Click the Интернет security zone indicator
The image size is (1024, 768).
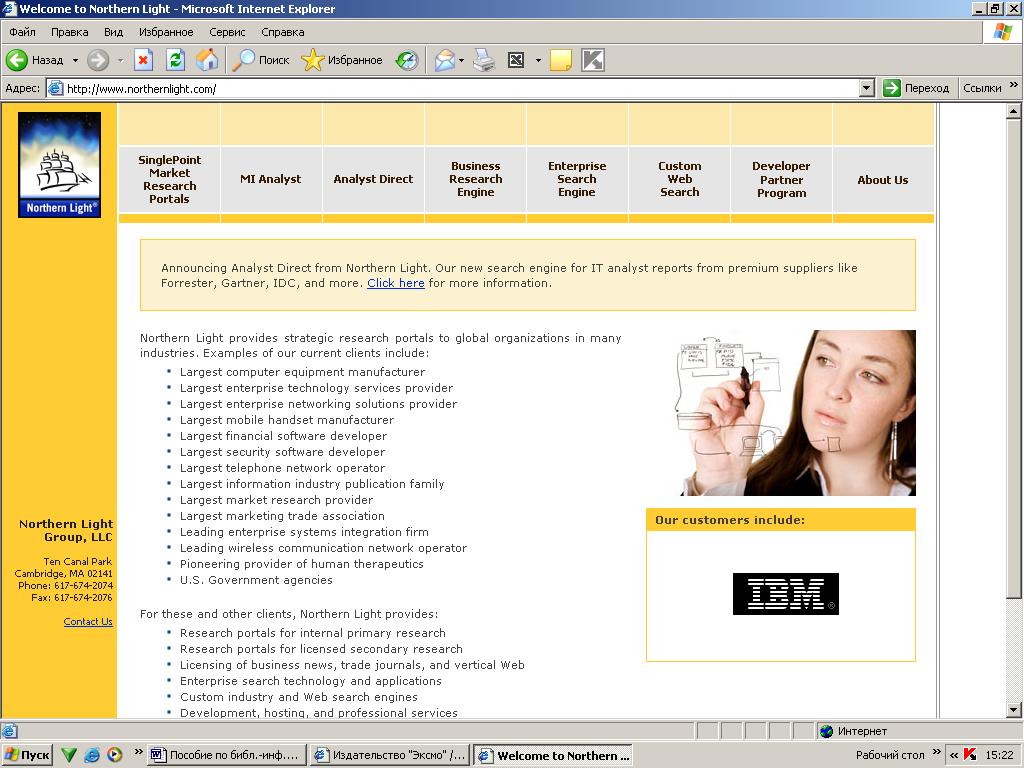(854, 731)
